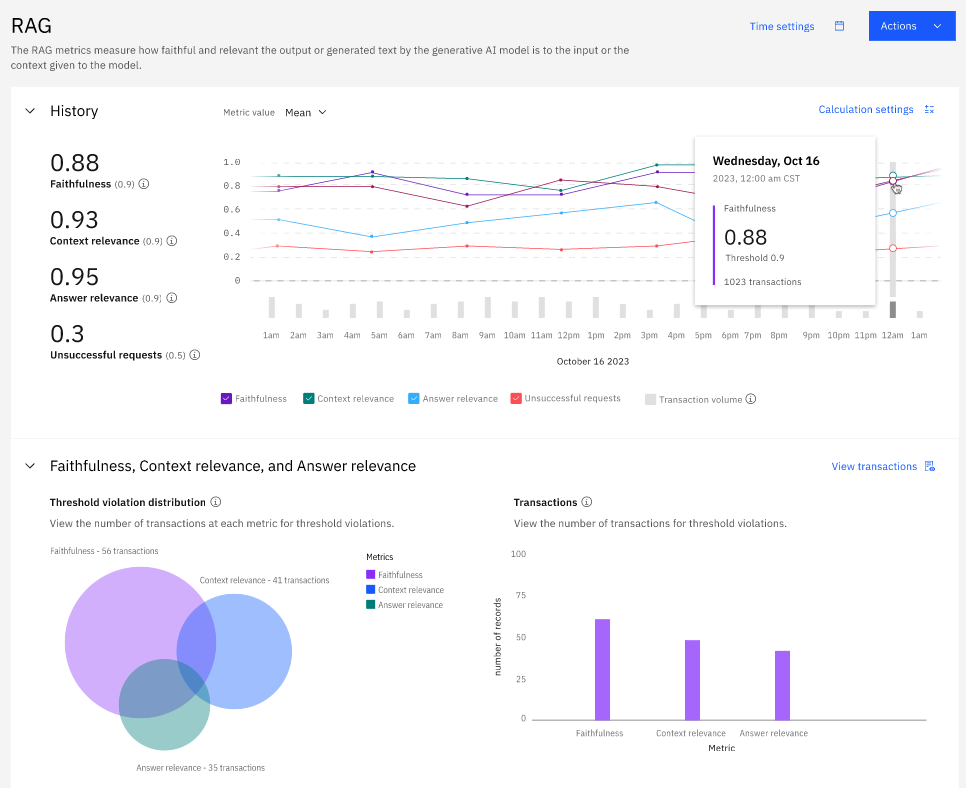Collapse the Faithfulness, Context relevance section chevron
This screenshot has width=966, height=788.
30,466
